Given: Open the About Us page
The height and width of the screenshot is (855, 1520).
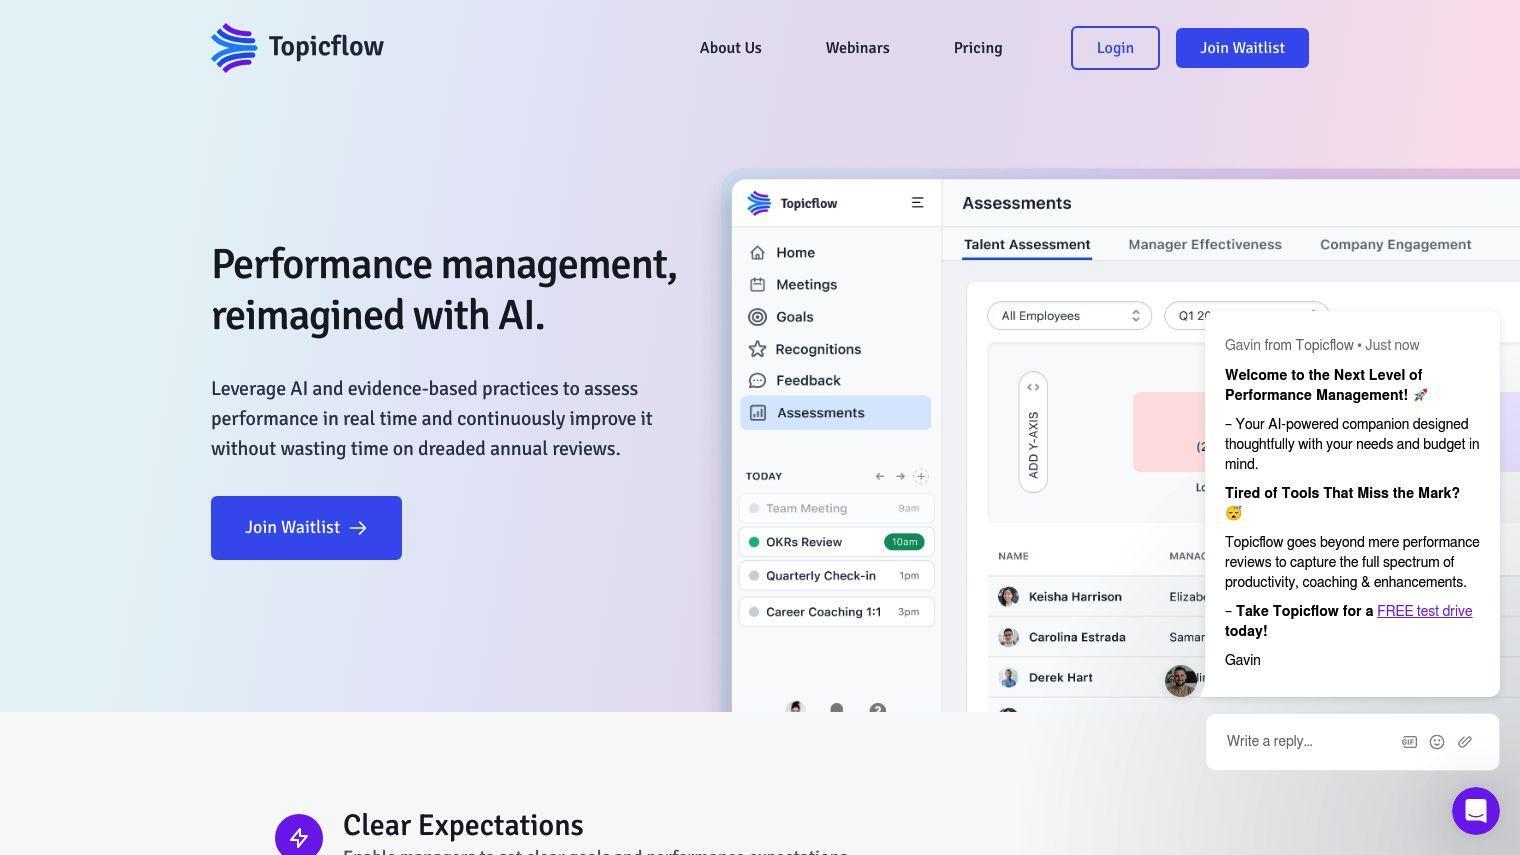Looking at the screenshot, I should click(730, 48).
